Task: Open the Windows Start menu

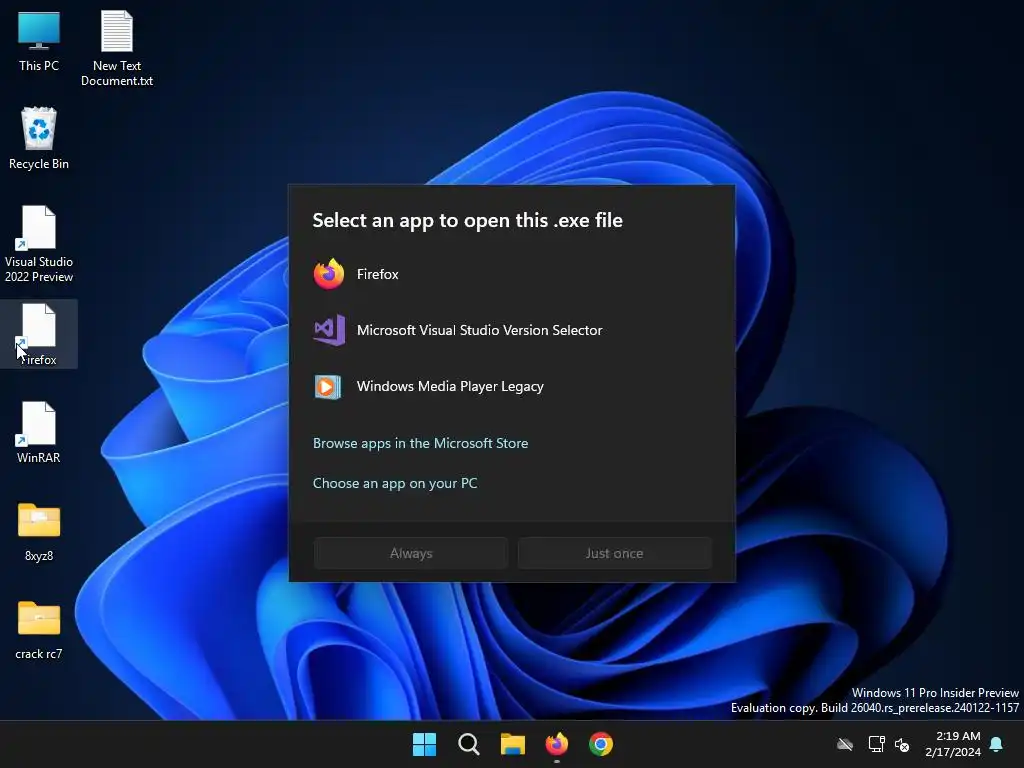Action: click(424, 744)
